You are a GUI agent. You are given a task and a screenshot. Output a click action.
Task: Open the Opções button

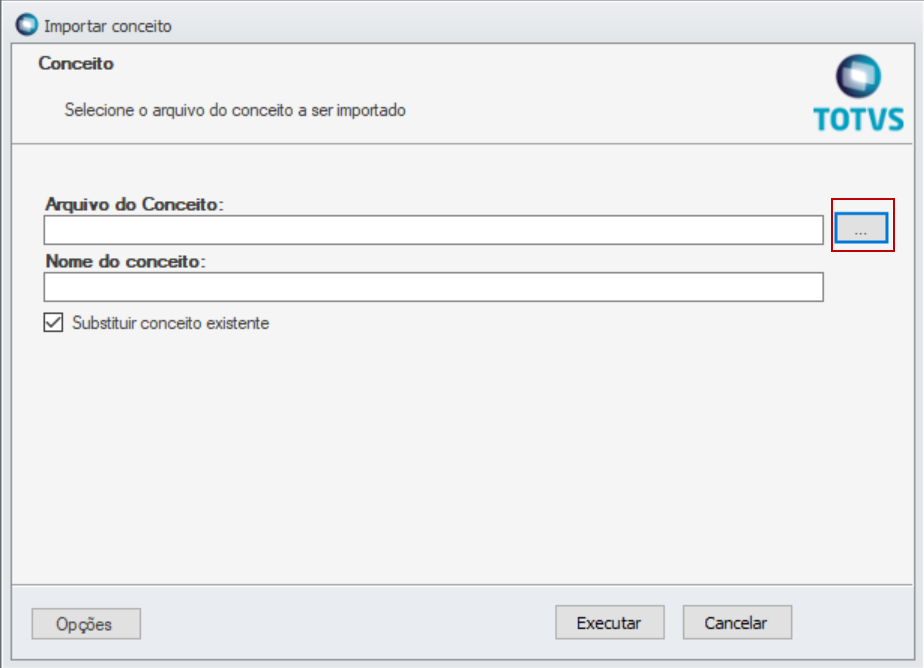(86, 623)
